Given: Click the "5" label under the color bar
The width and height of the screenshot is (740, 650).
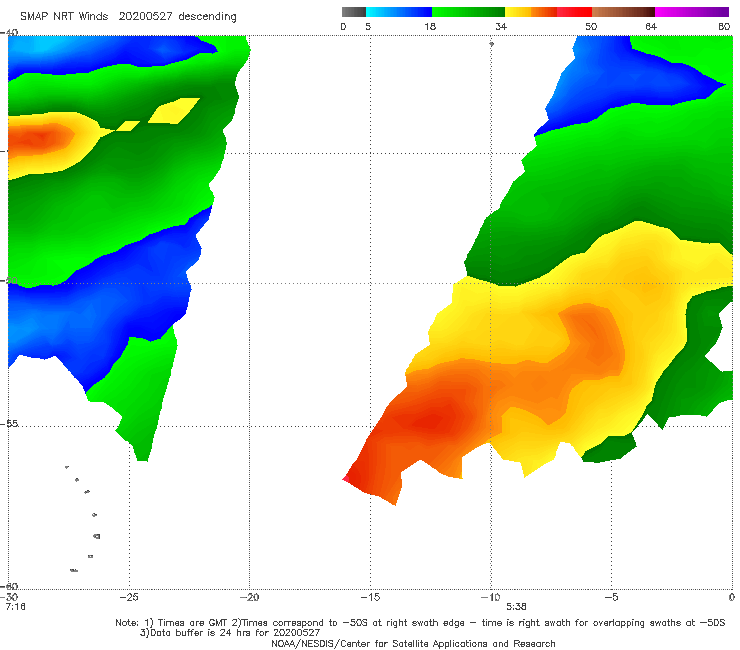Looking at the screenshot, I should click(368, 26).
